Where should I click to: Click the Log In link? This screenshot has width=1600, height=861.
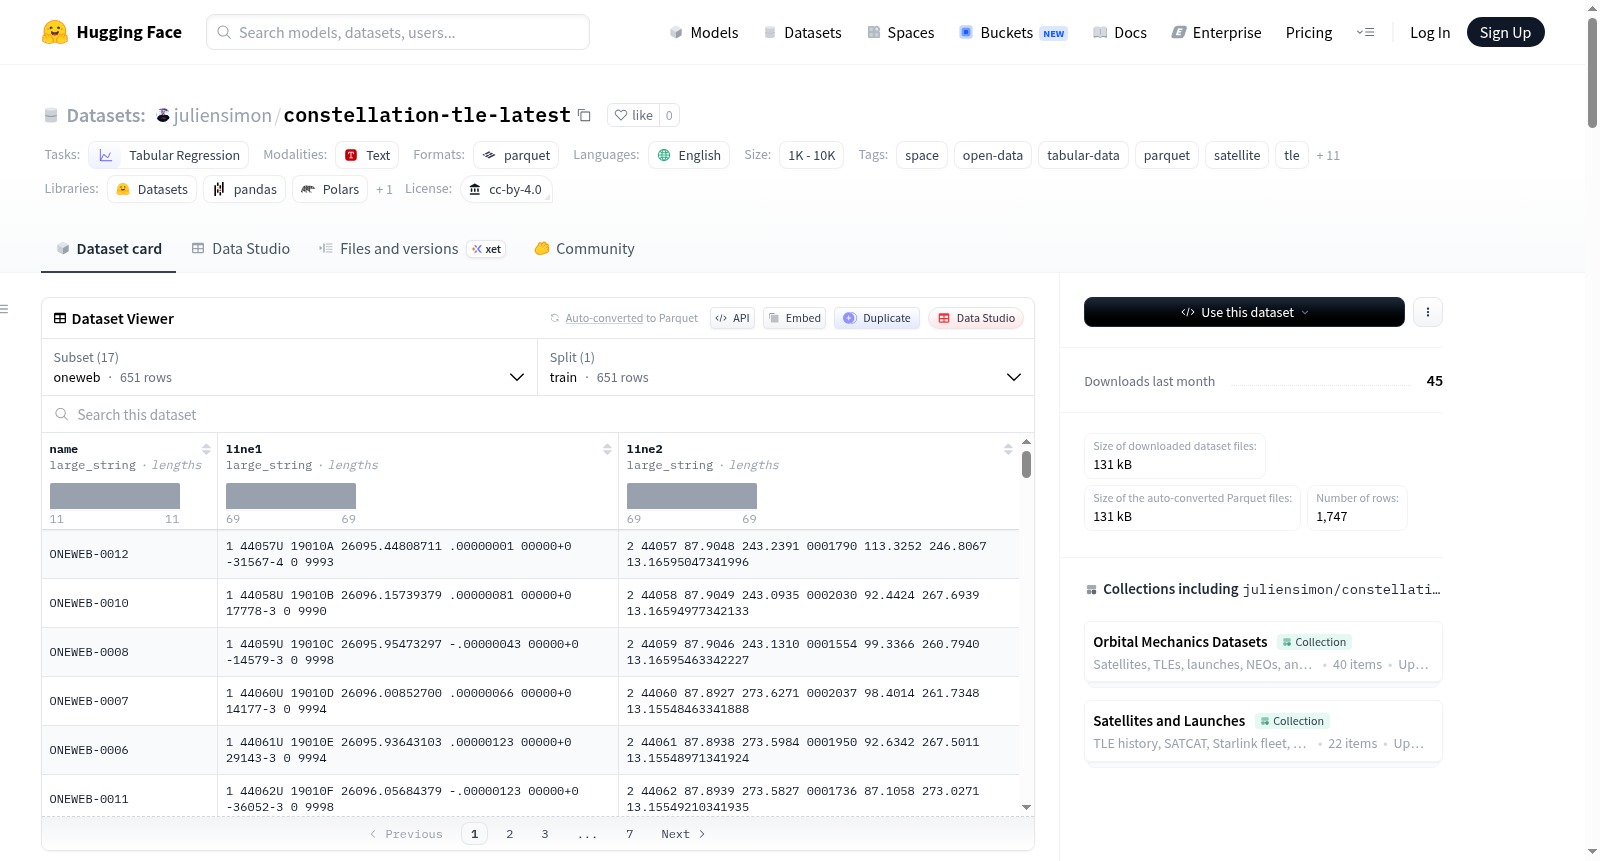1430,32
